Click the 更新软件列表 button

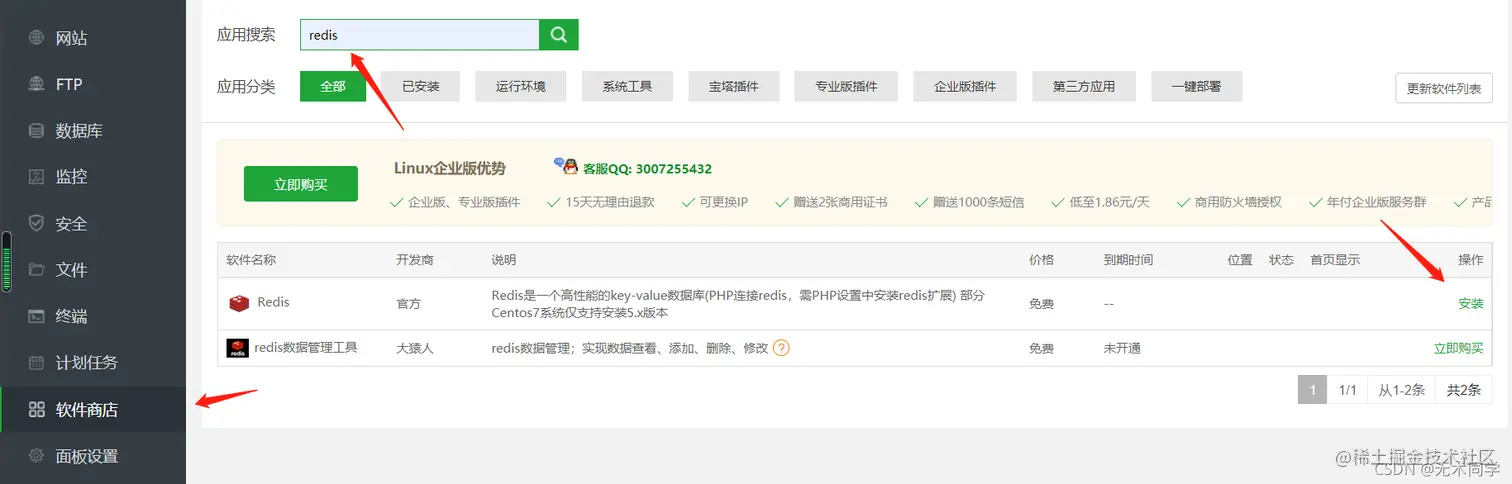pos(1444,88)
